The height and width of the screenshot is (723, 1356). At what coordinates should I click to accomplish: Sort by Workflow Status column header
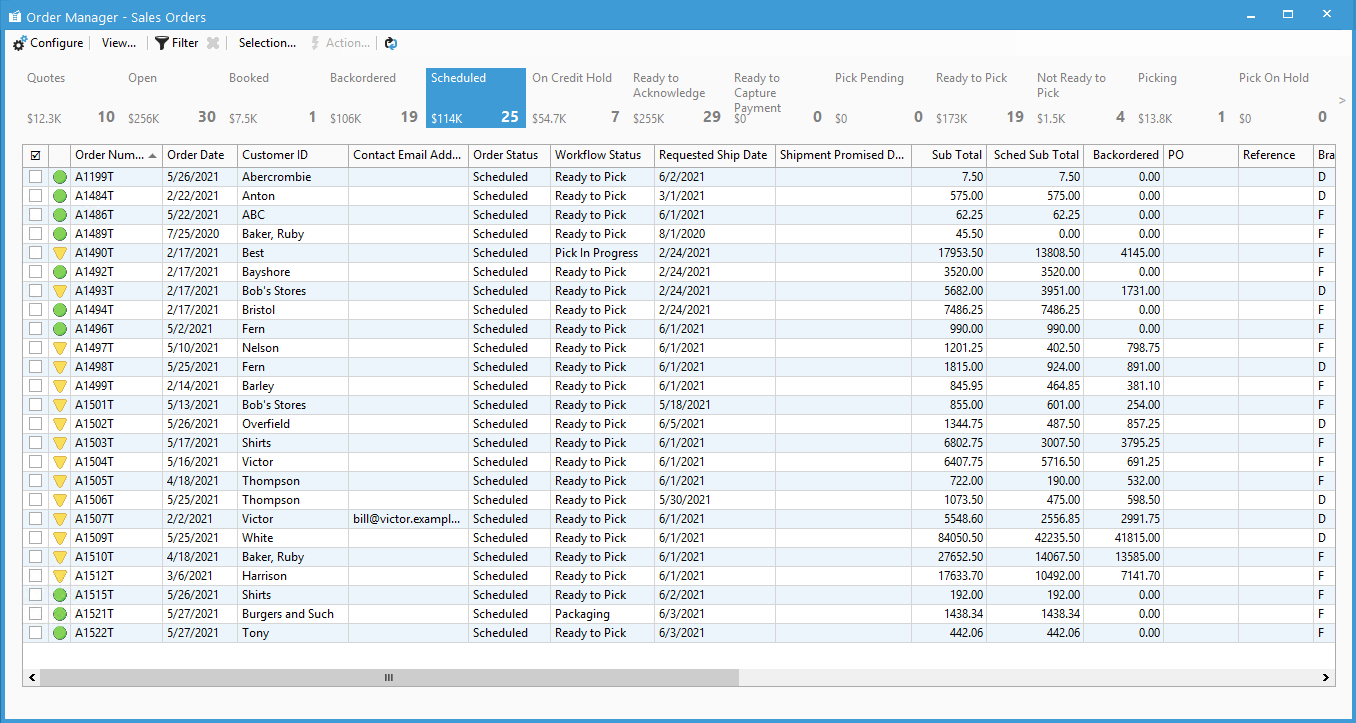point(602,155)
